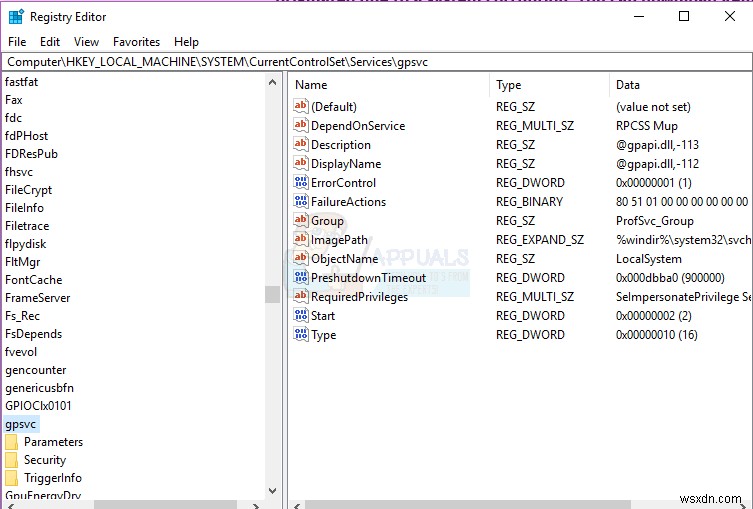753x509 pixels.
Task: Click the DisplayName value icon
Action: [301, 163]
